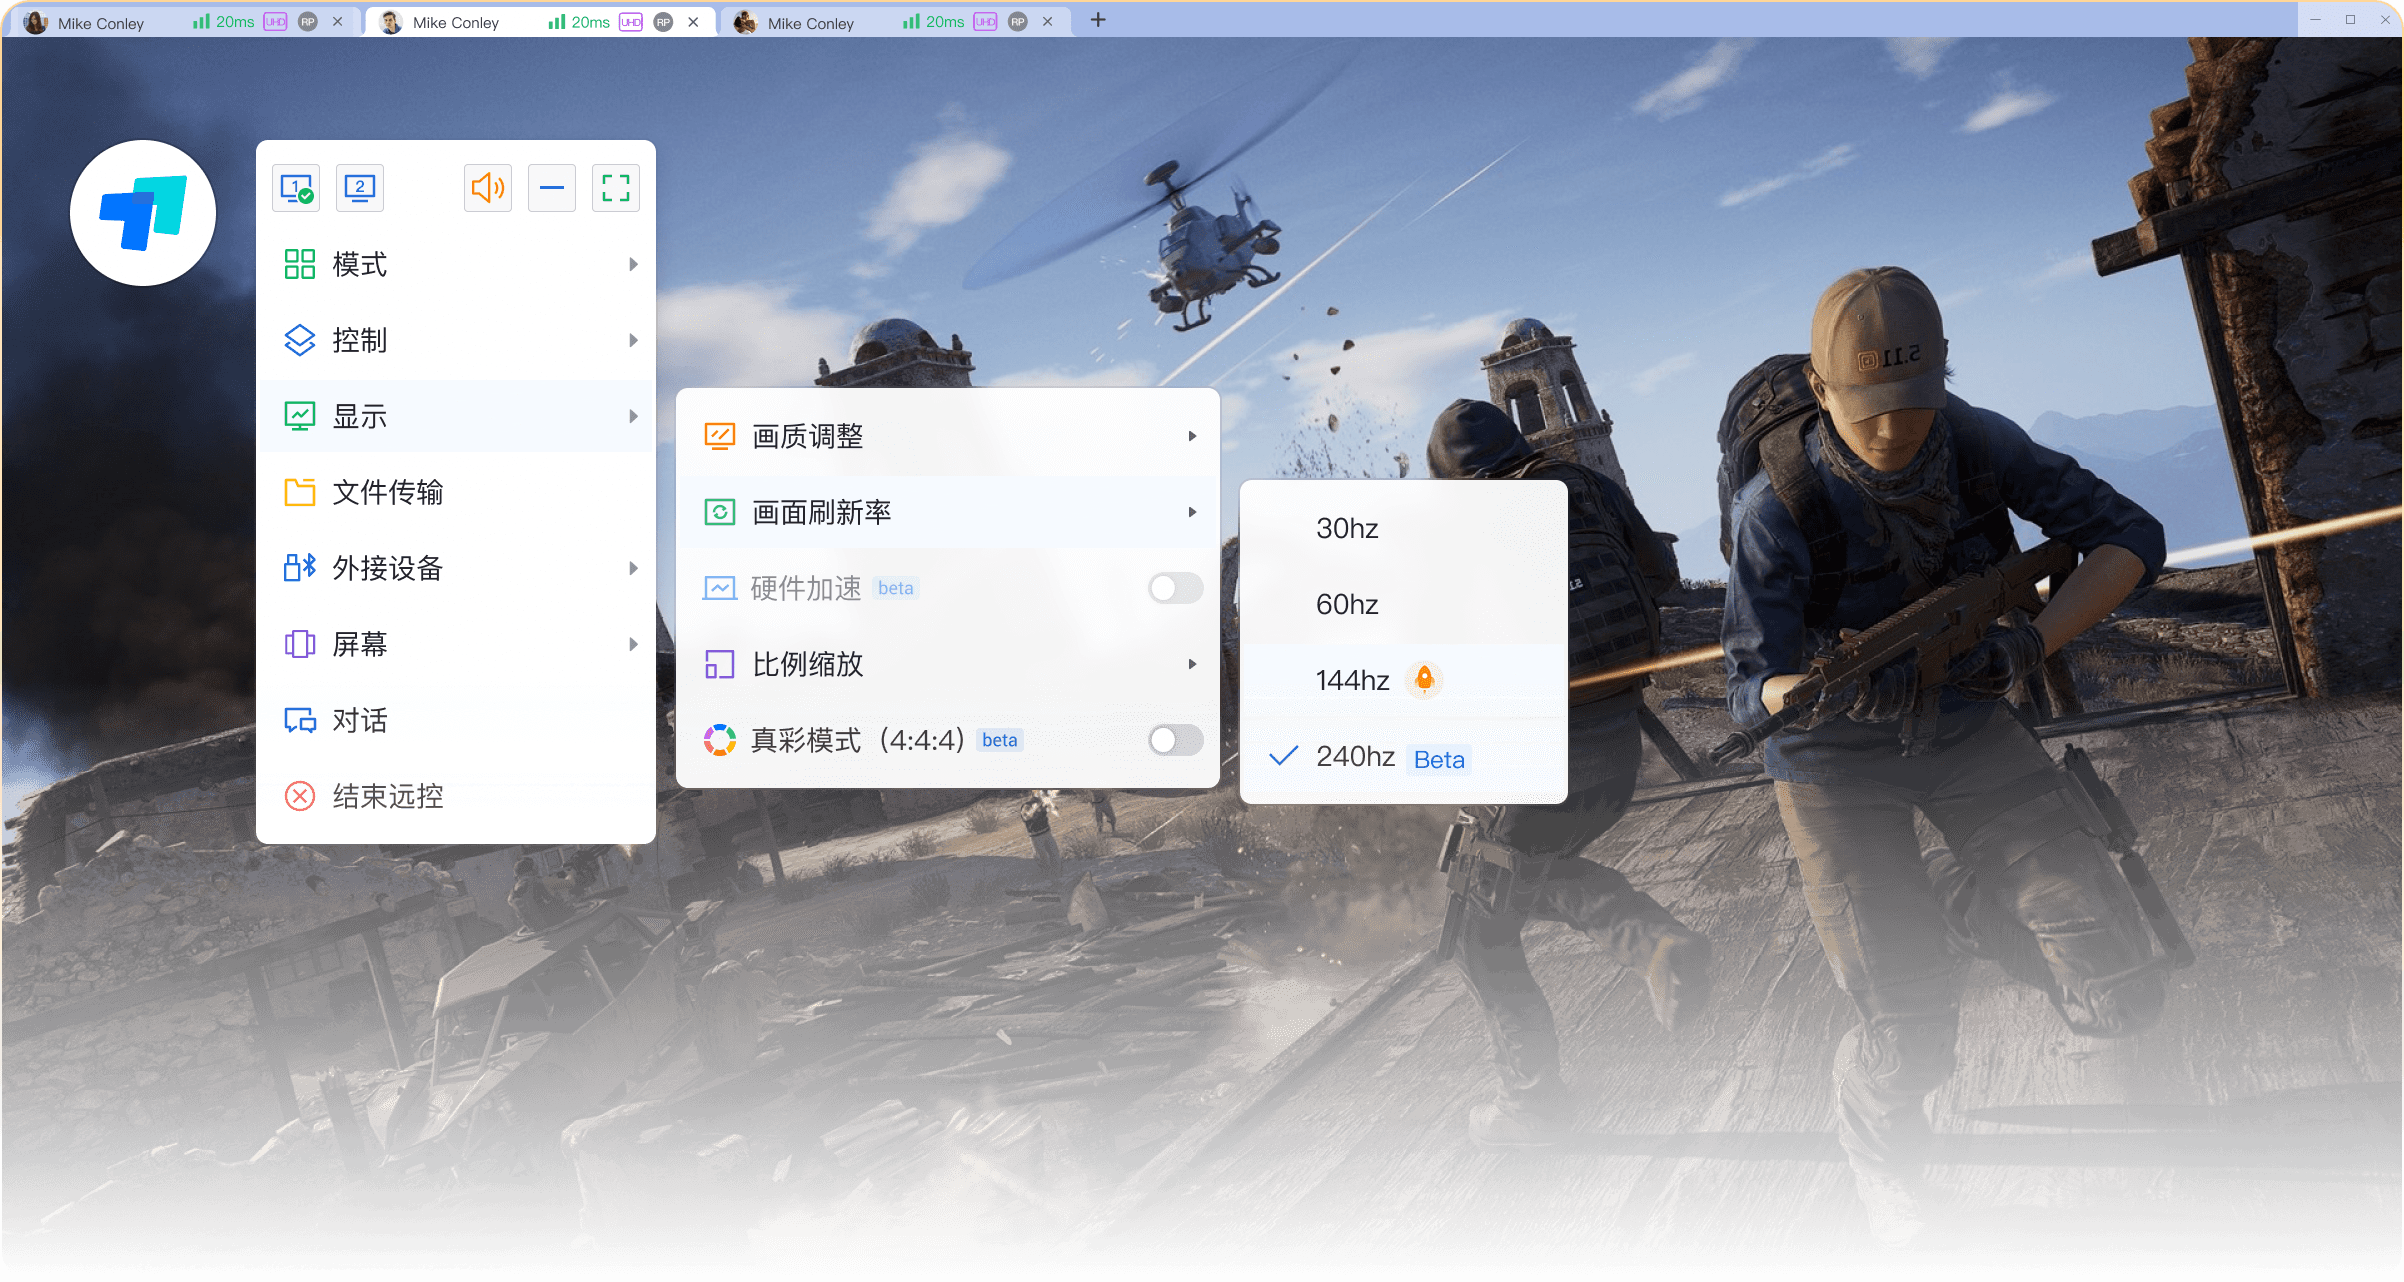Select the 60hz refresh rate option
The height and width of the screenshot is (1282, 2404).
[x=1347, y=604]
